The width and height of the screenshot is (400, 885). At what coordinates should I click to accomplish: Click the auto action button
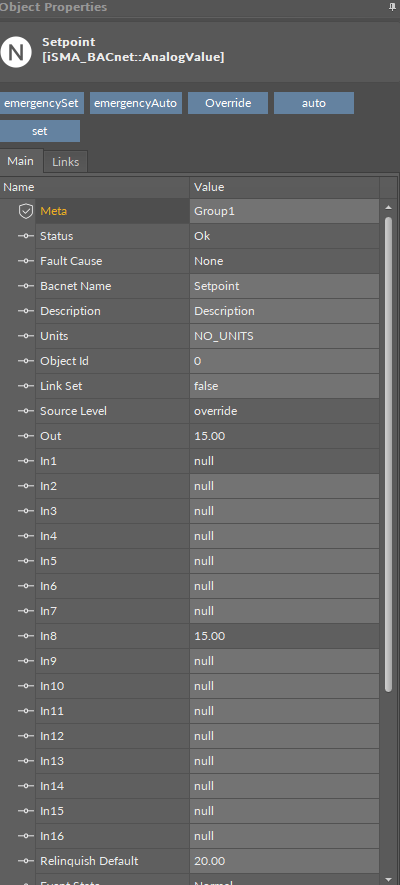(314, 103)
